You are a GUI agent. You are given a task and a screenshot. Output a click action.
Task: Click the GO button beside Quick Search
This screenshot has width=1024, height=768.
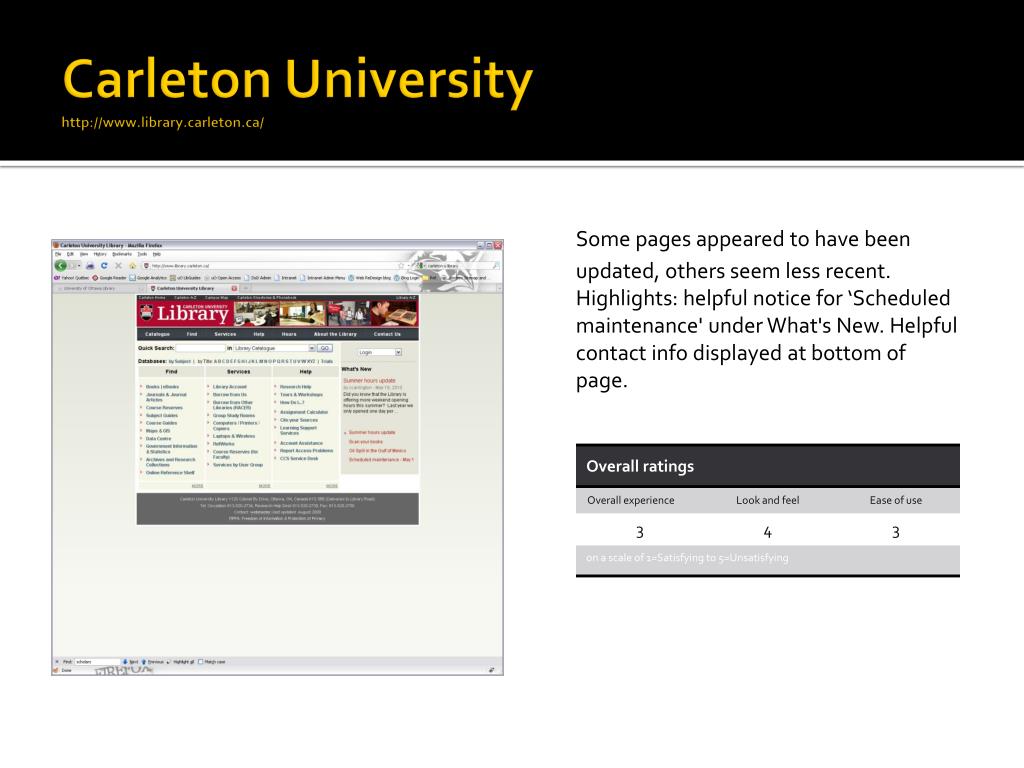325,348
